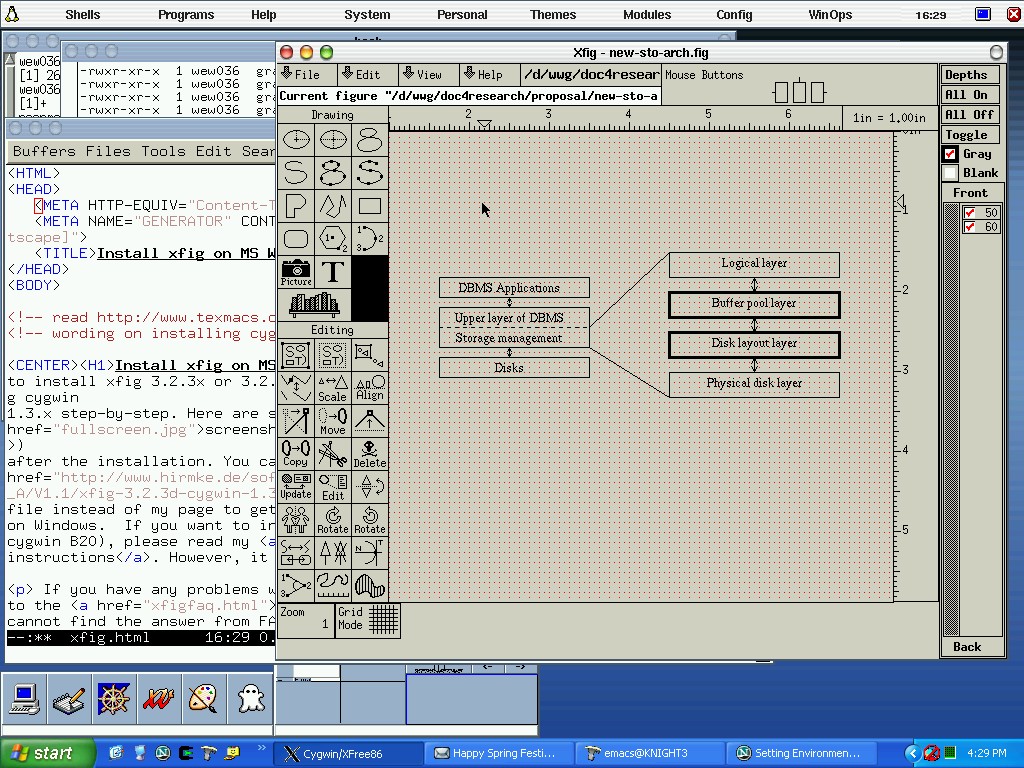The width and height of the screenshot is (1024, 768).
Task: Select the Align objects tool
Action: (369, 387)
